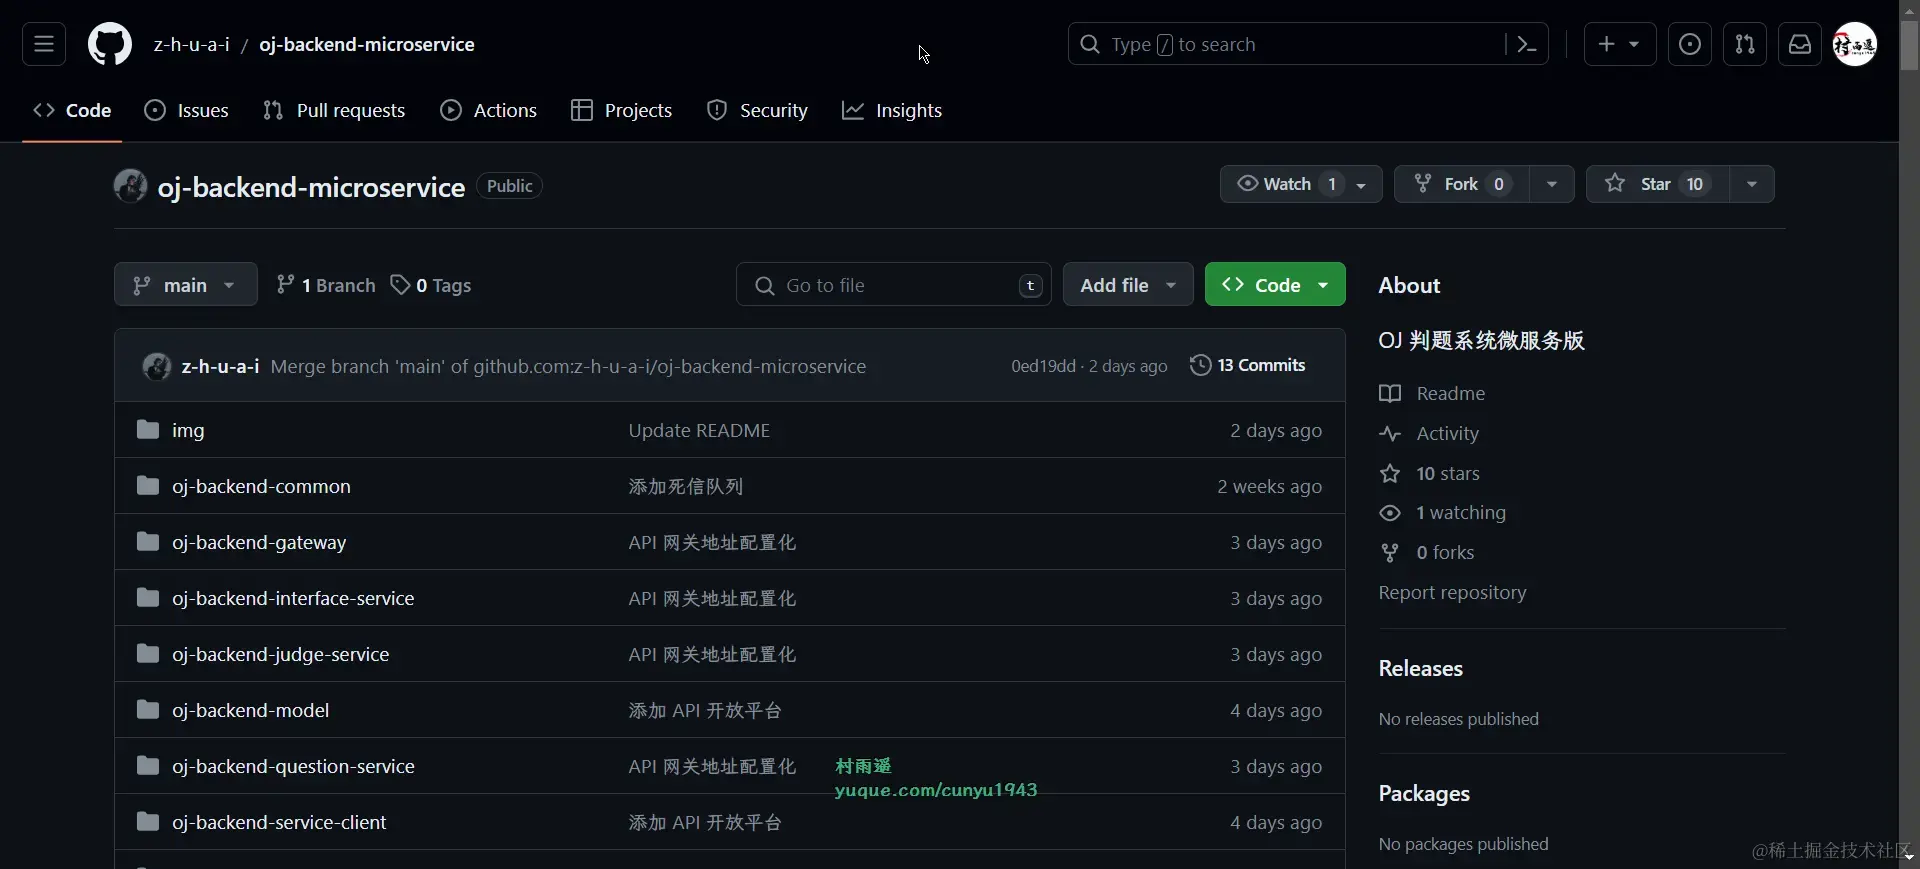The height and width of the screenshot is (869, 1920).
Task: Open the hamburger navigation menu
Action: (44, 44)
